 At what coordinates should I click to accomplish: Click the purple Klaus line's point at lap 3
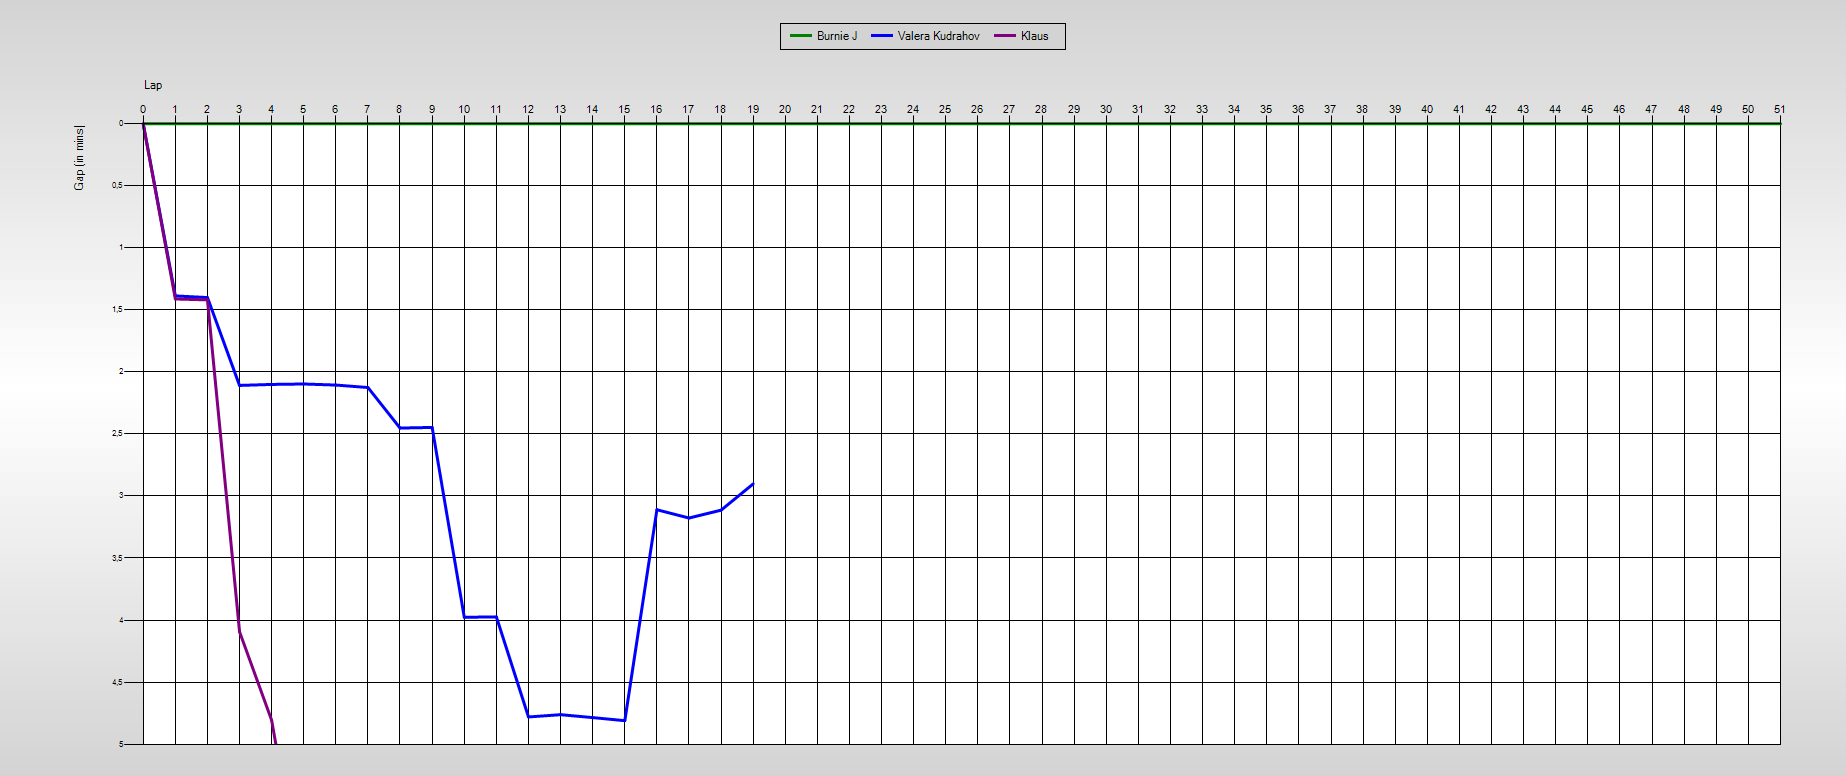[240, 631]
